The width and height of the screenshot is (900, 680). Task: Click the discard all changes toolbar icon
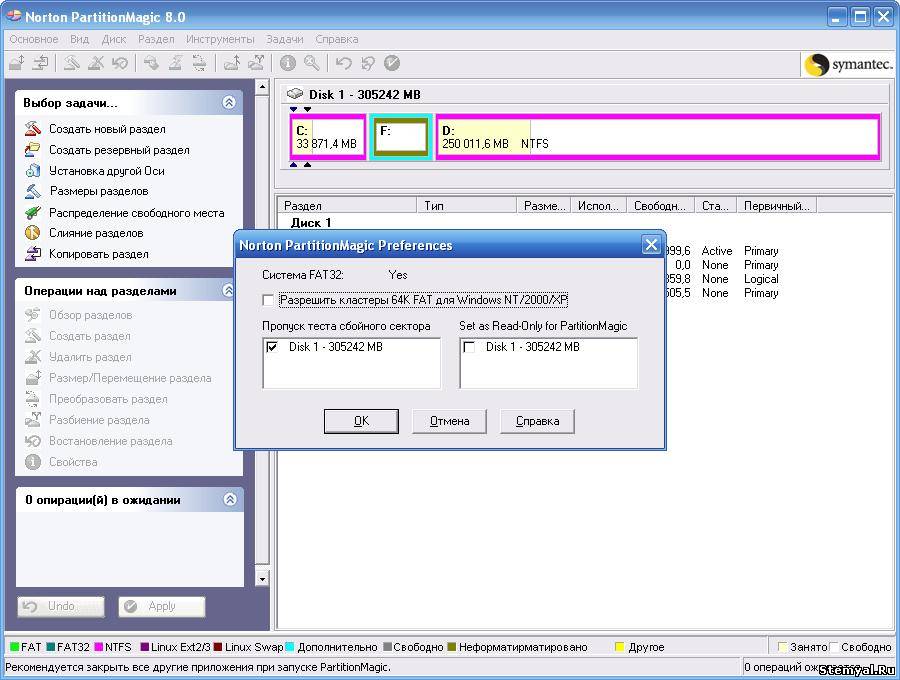point(367,63)
